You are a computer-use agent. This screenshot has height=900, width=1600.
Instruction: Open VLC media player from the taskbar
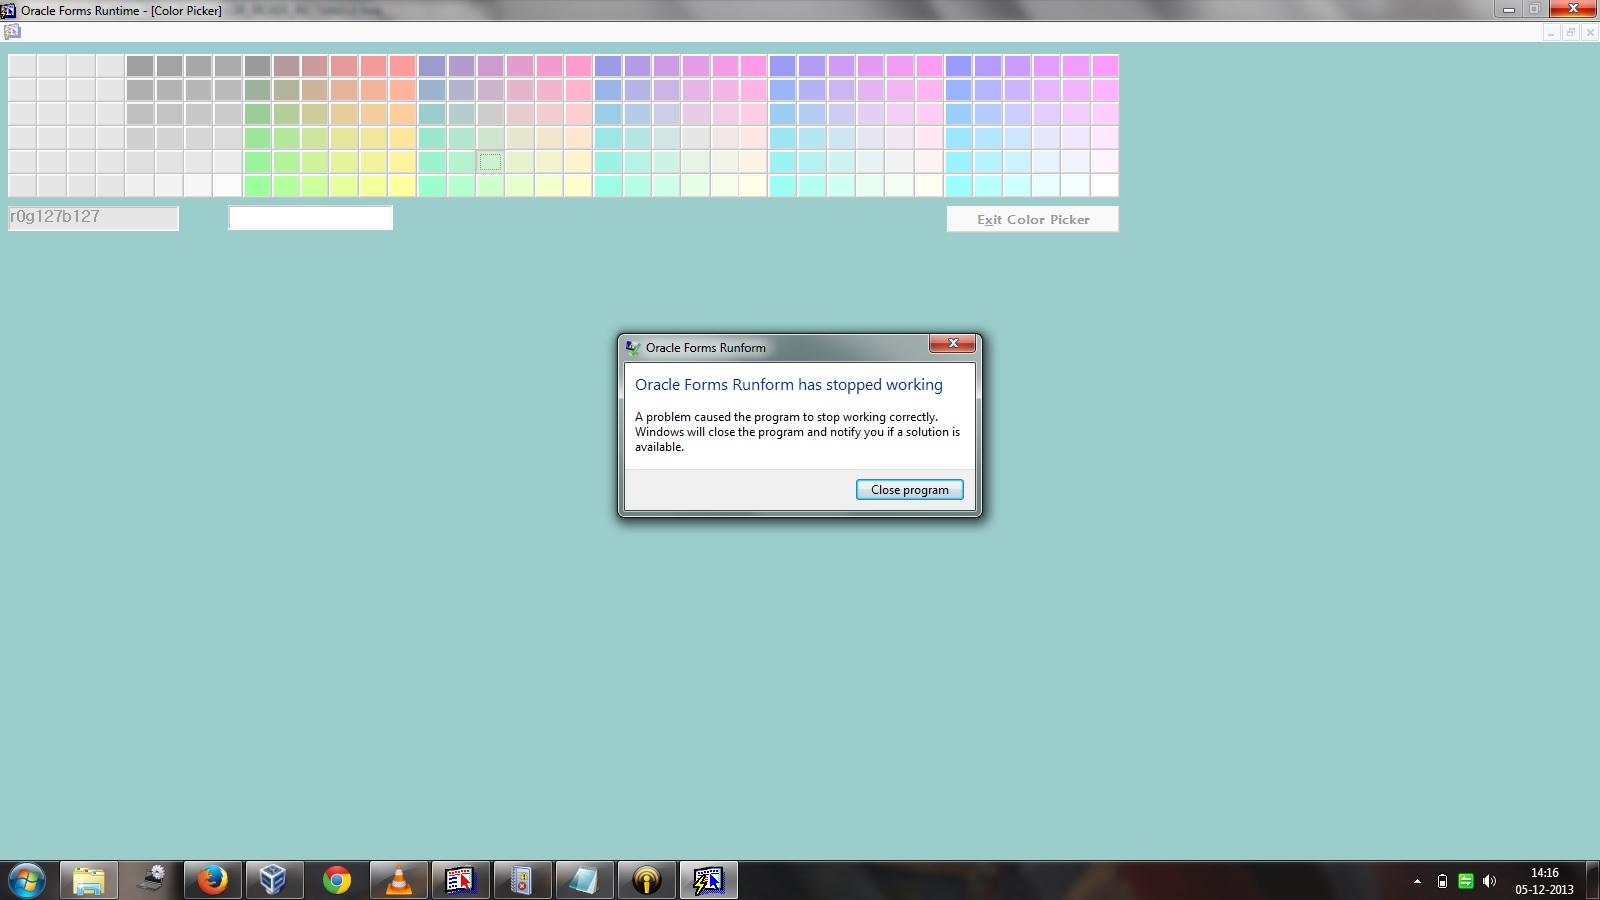[398, 881]
